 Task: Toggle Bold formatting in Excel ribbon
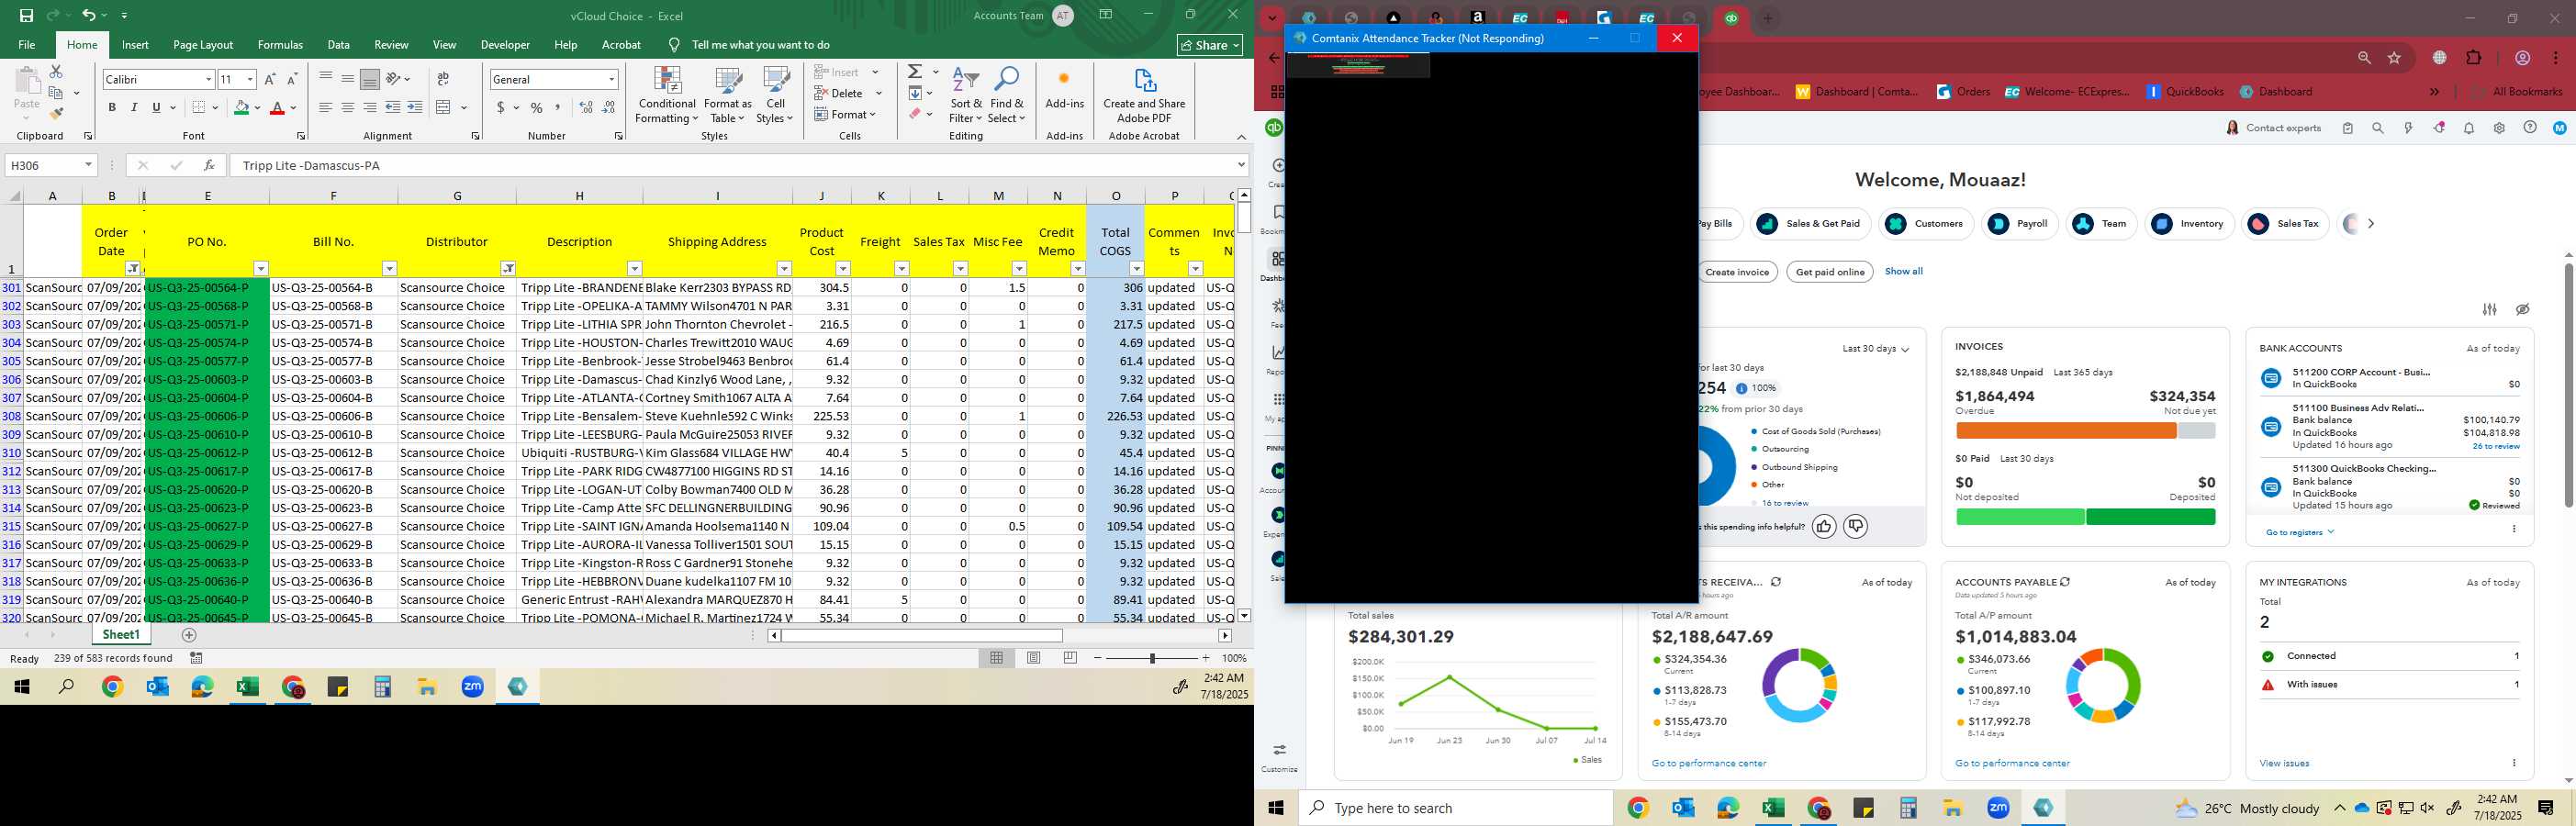tap(112, 107)
